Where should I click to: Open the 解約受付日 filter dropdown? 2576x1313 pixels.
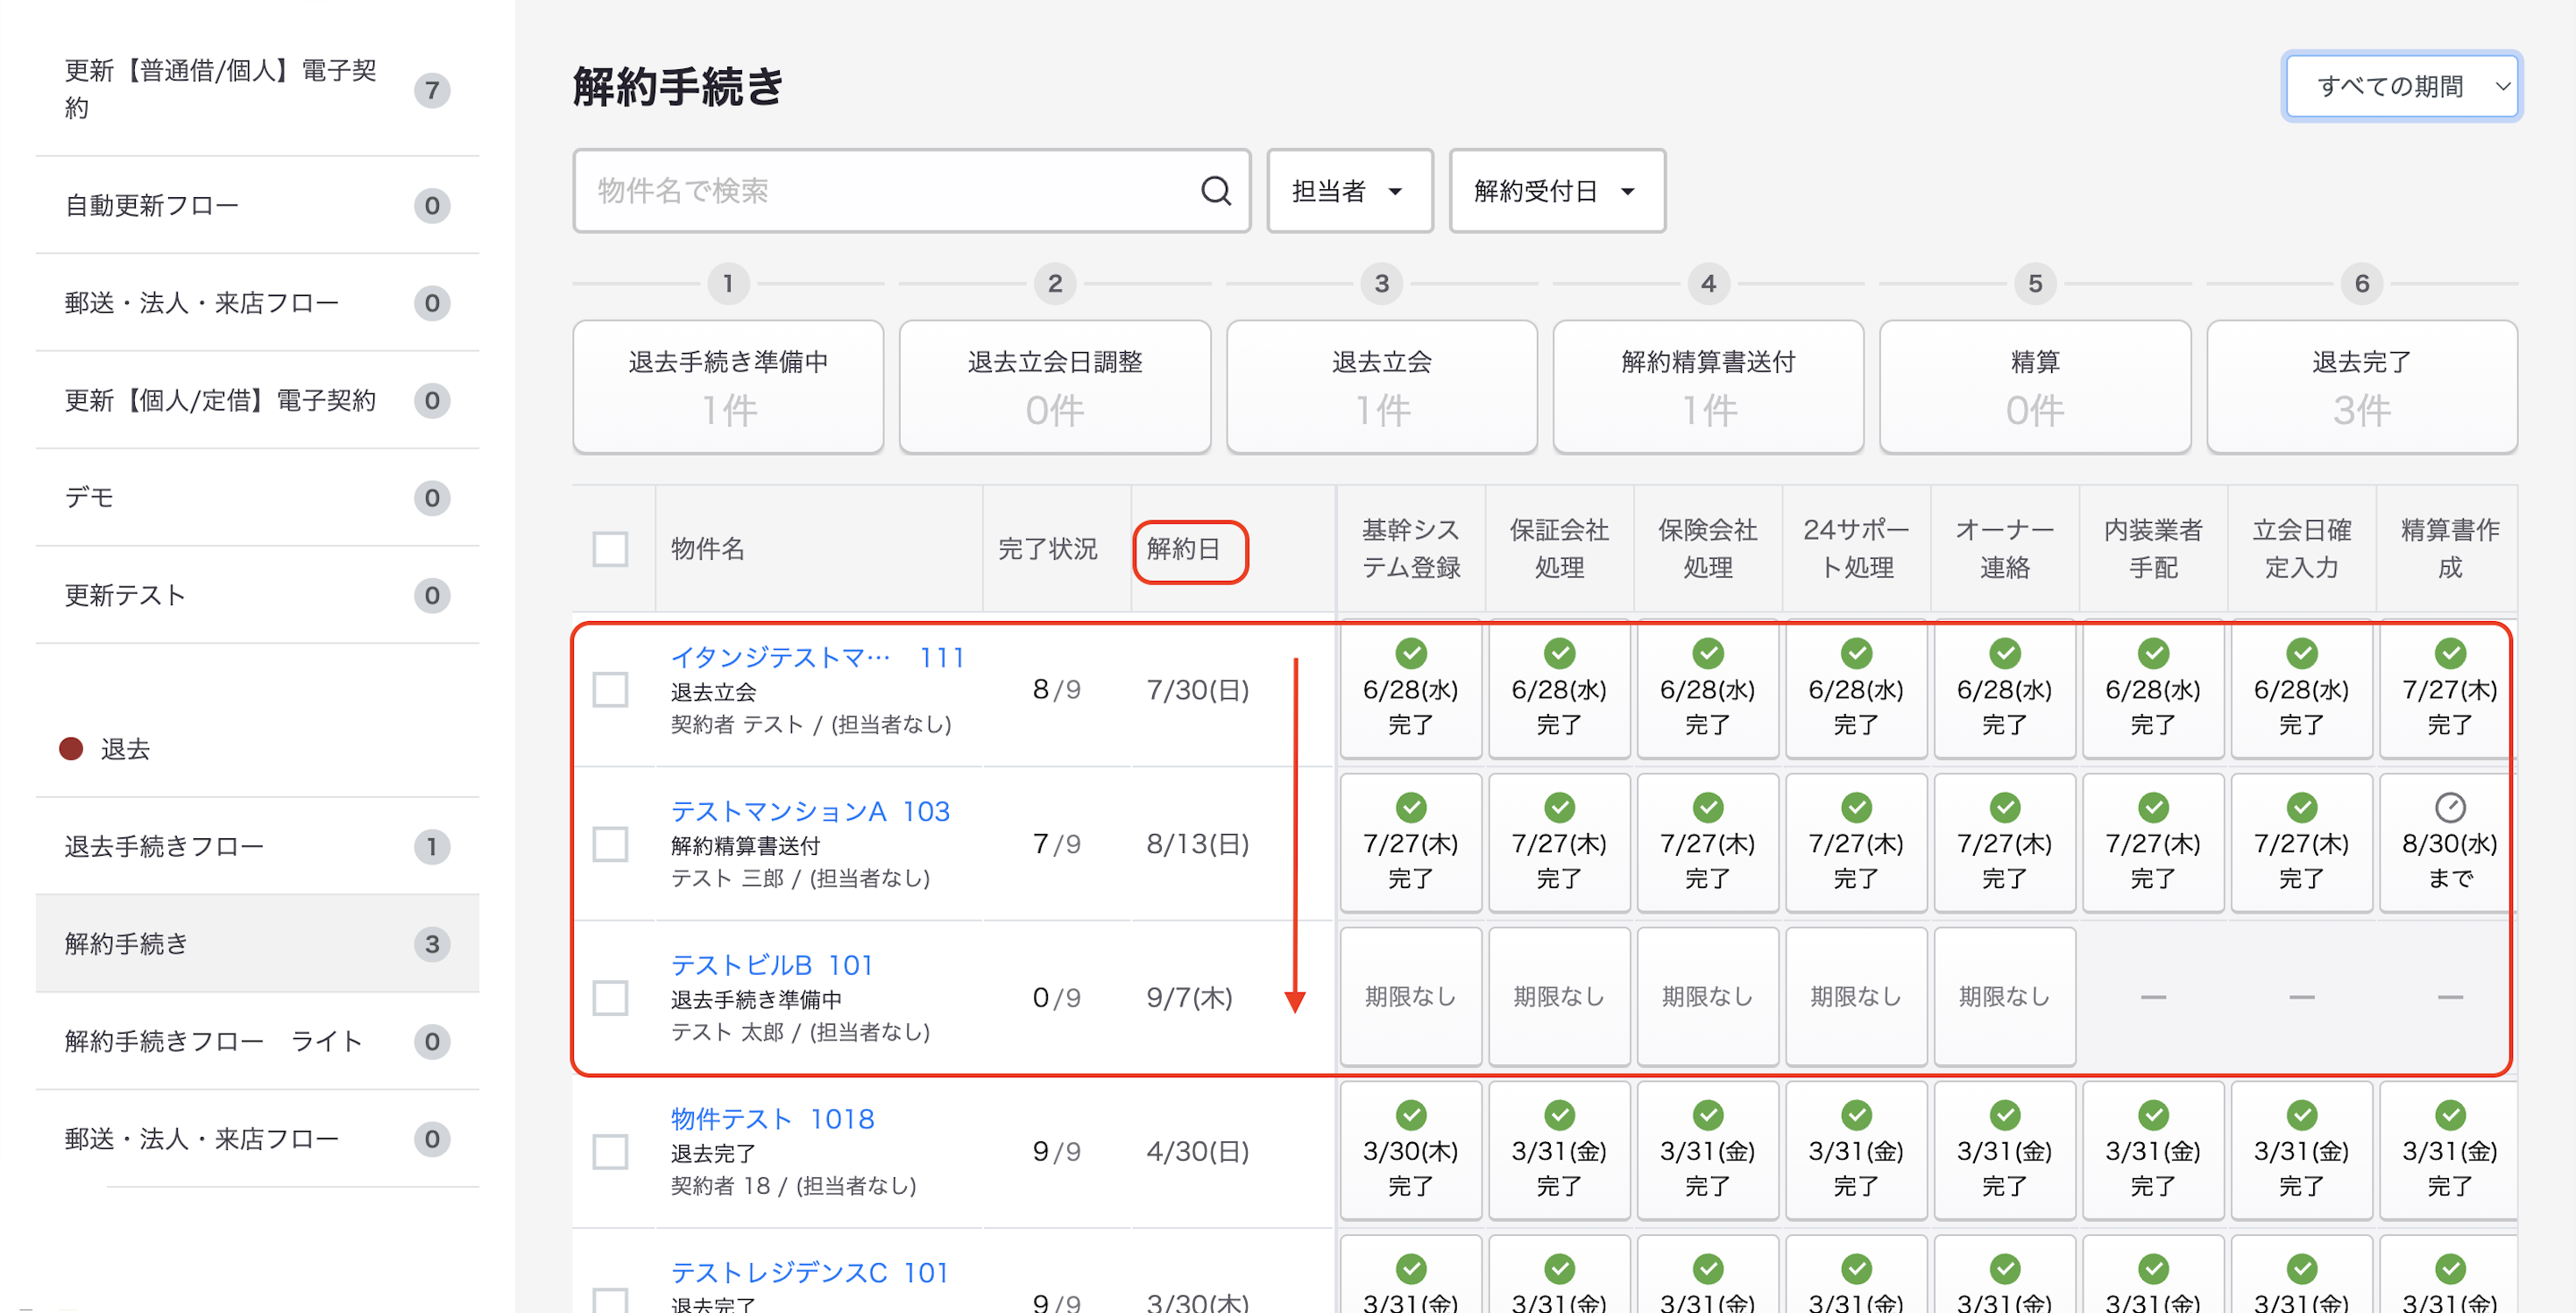point(1557,191)
